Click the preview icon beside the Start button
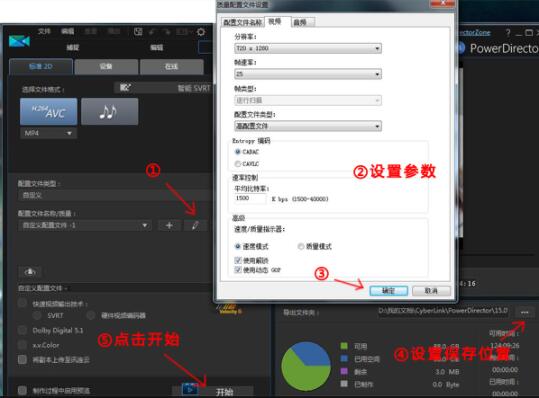The height and width of the screenshot is (398, 539). click(x=190, y=389)
